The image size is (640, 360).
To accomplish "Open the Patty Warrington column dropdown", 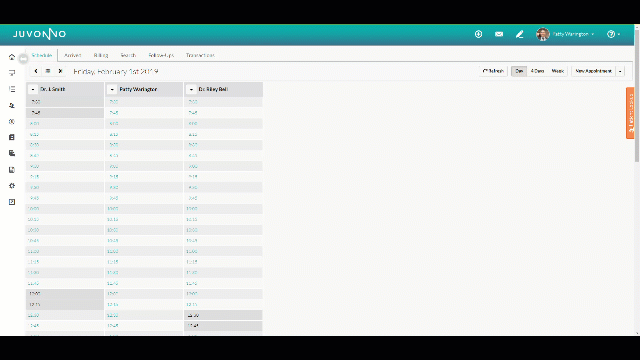I will click(x=112, y=89).
